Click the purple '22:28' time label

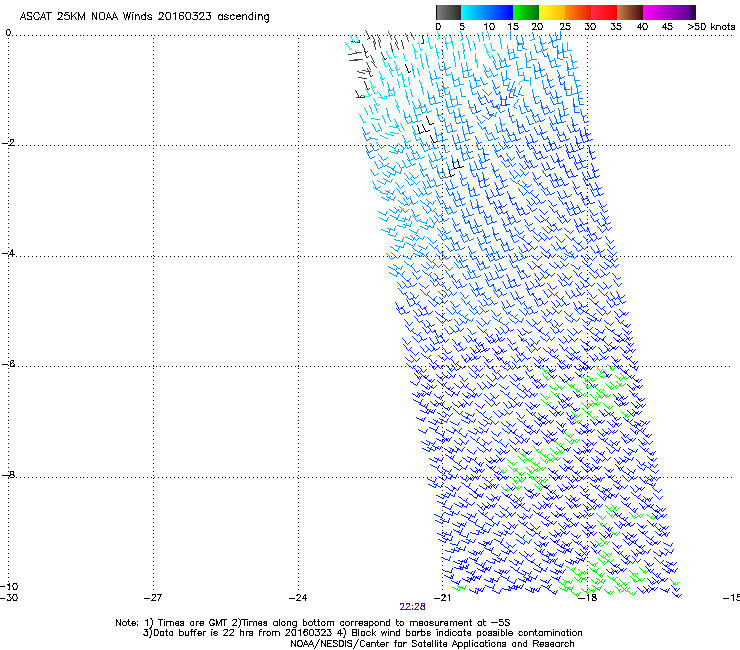pos(412,607)
